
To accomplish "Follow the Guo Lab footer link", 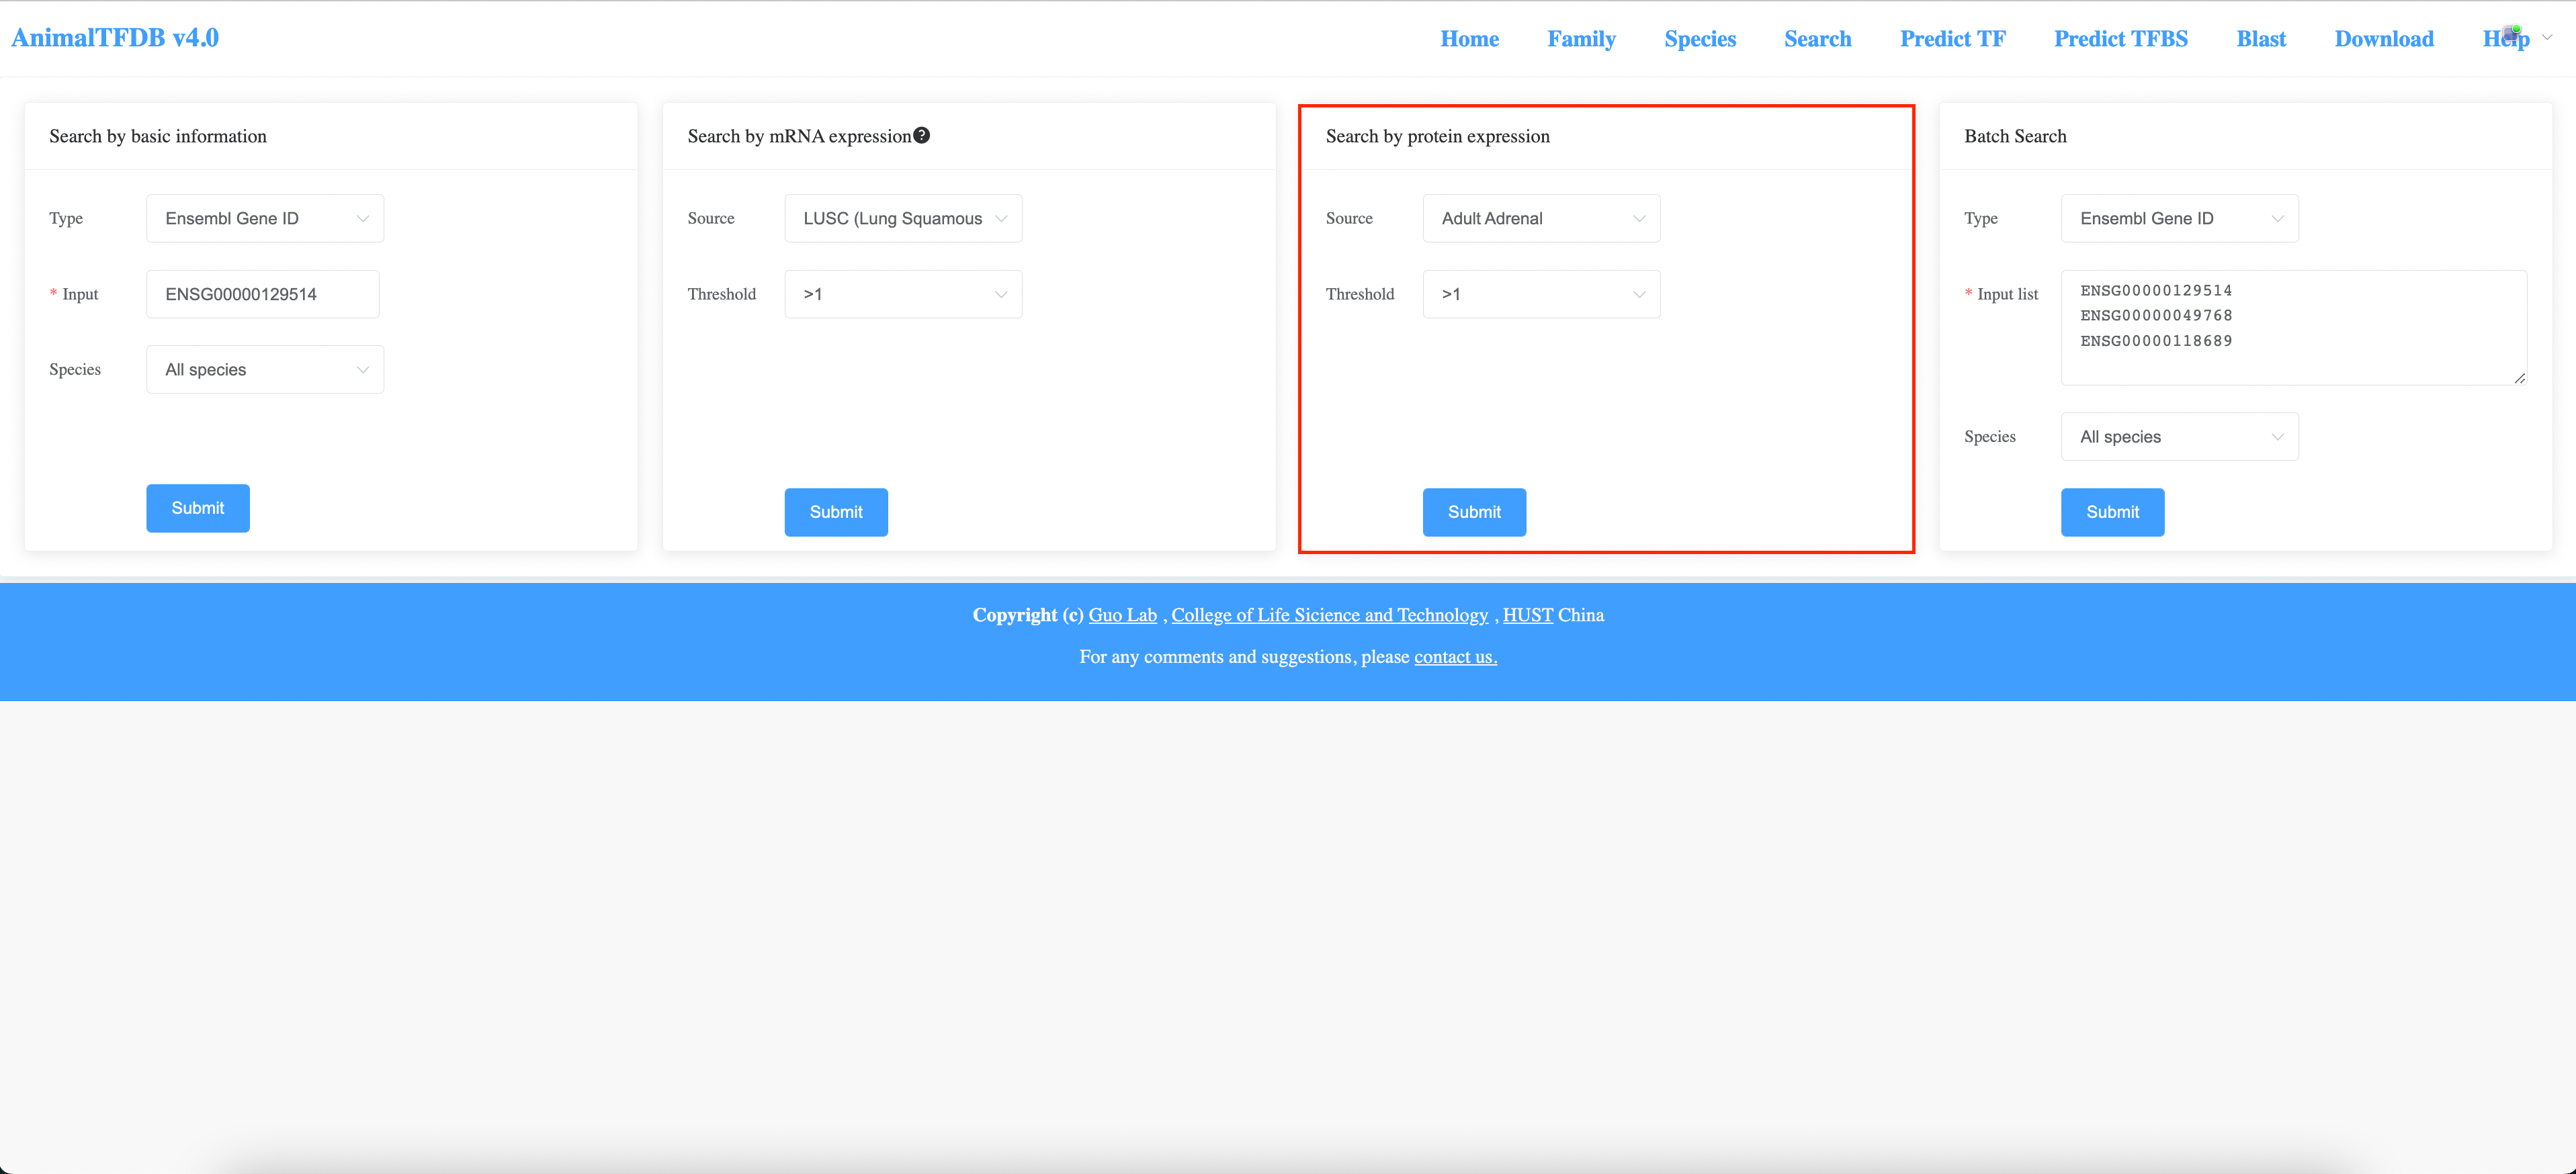I will pyautogui.click(x=1122, y=615).
